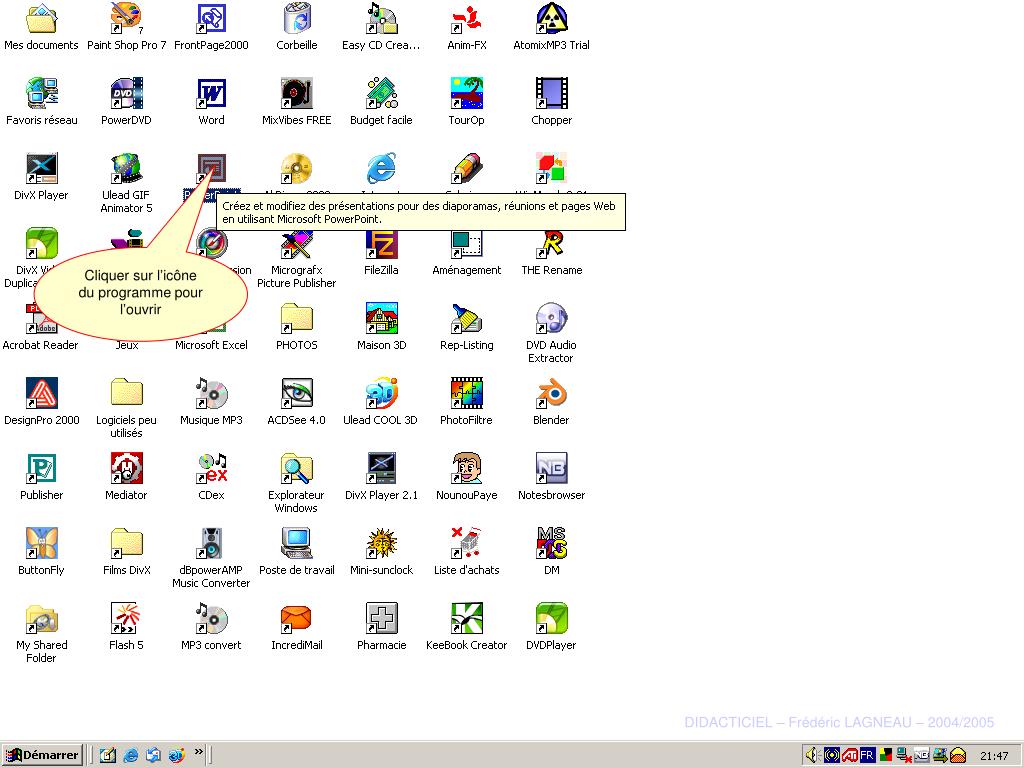Launch MixVibes FREE icon
The width and height of the screenshot is (1024, 768).
tap(297, 93)
